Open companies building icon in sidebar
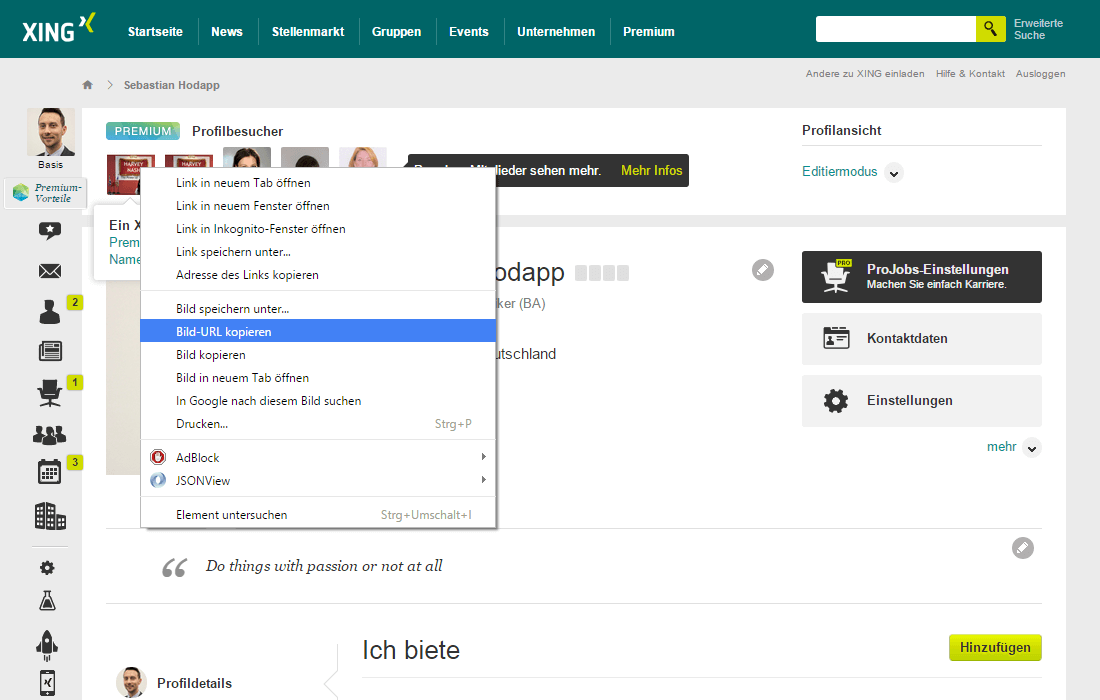 [50, 516]
